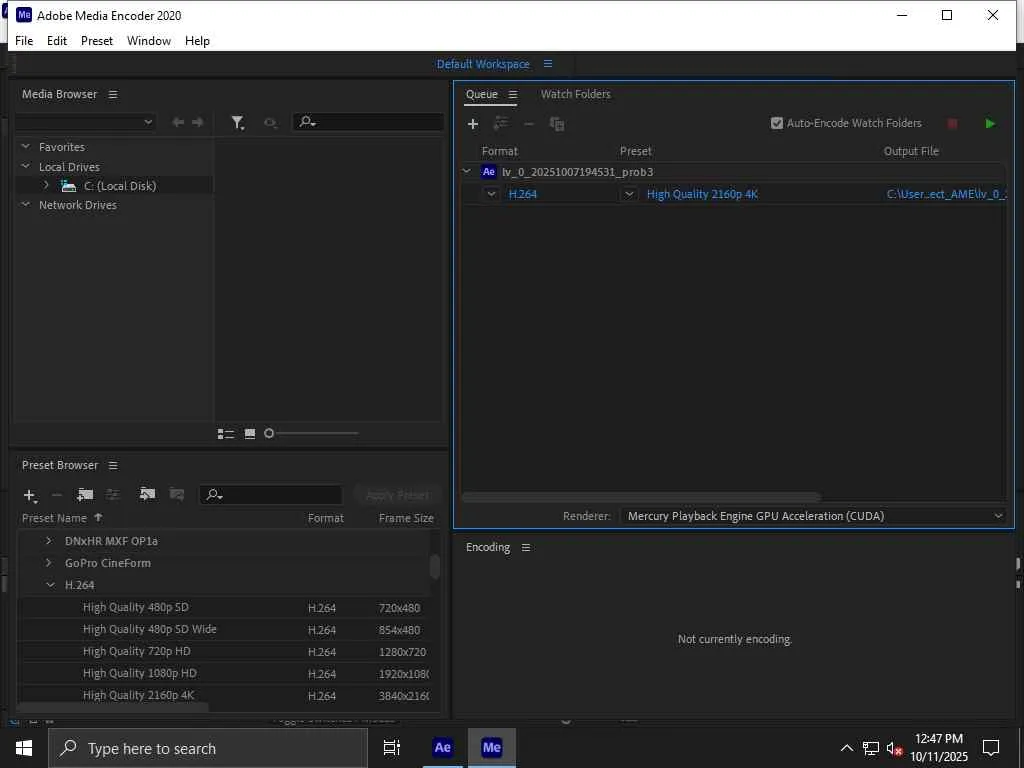The image size is (1024, 768).
Task: Open the Media Browser panel menu icon
Action: click(113, 95)
